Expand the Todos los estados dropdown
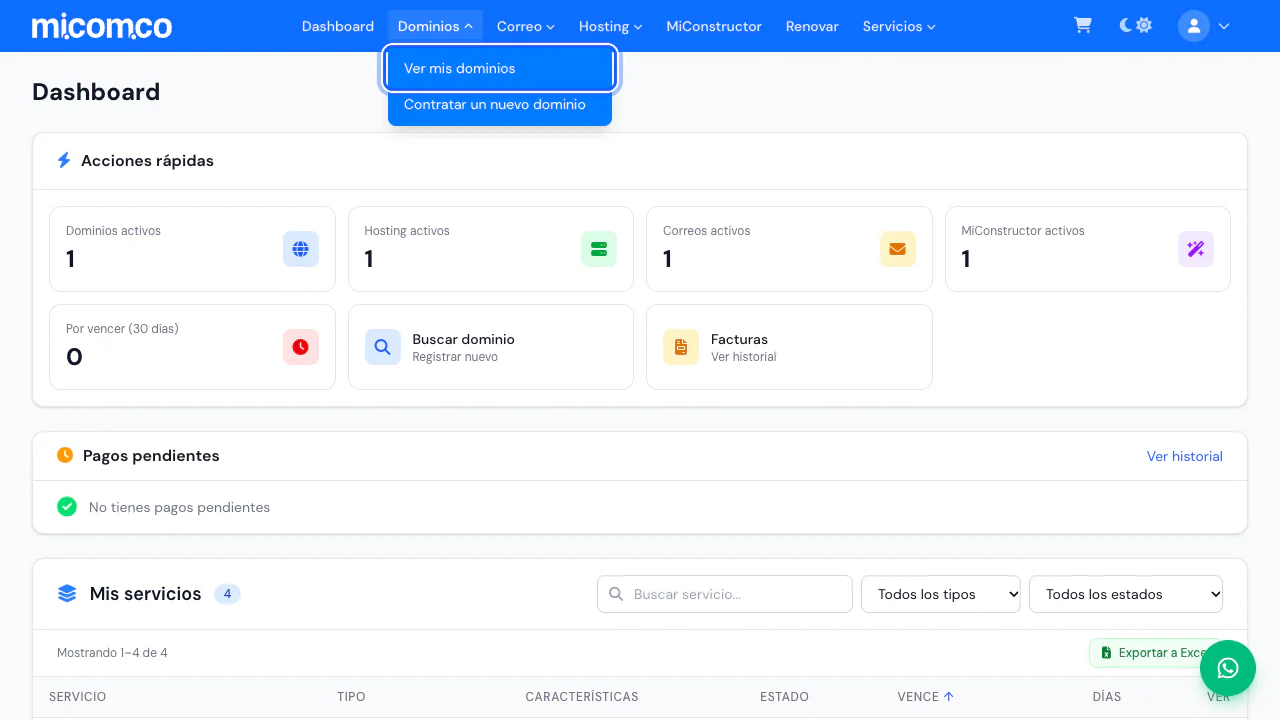 (x=1126, y=594)
